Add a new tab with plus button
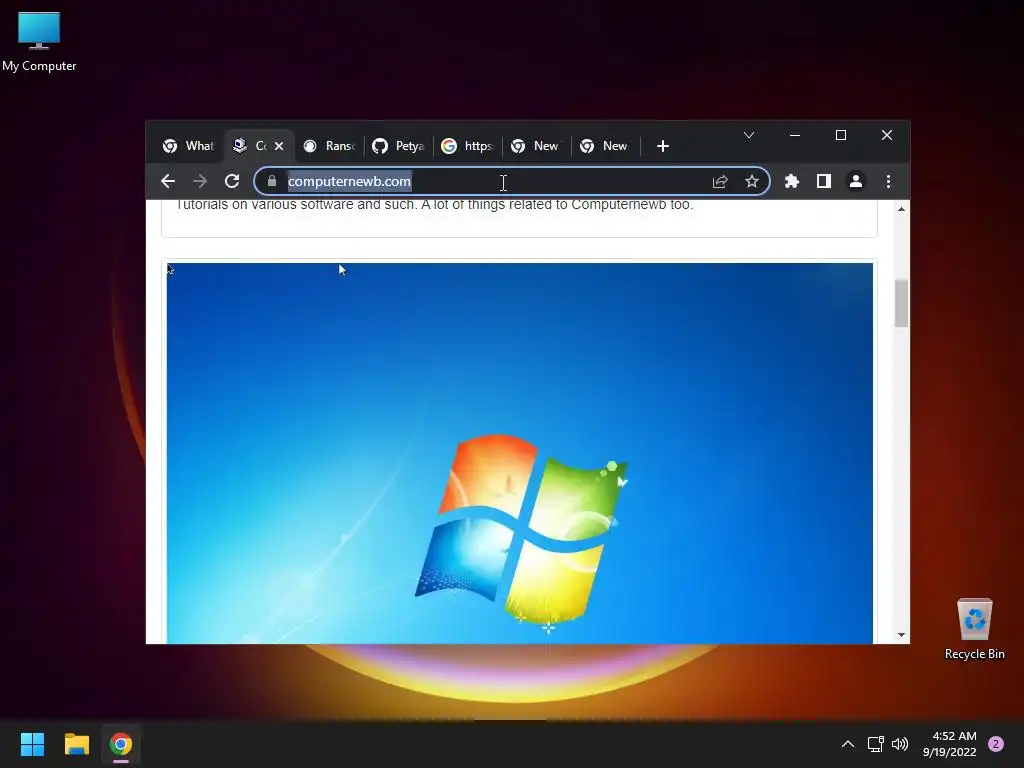This screenshot has height=768, width=1024. pos(663,146)
